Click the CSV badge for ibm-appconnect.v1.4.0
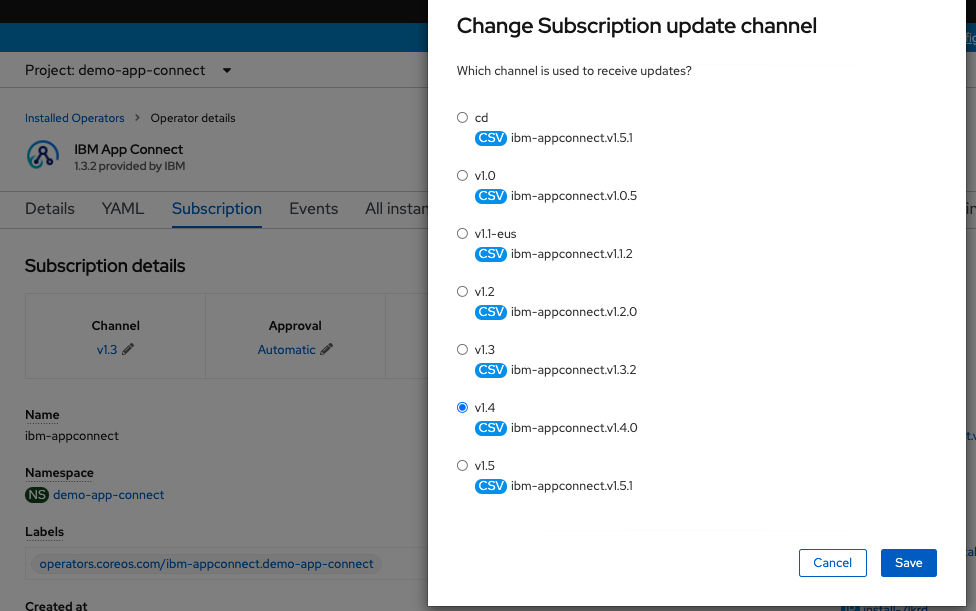This screenshot has width=976, height=611. coord(490,428)
